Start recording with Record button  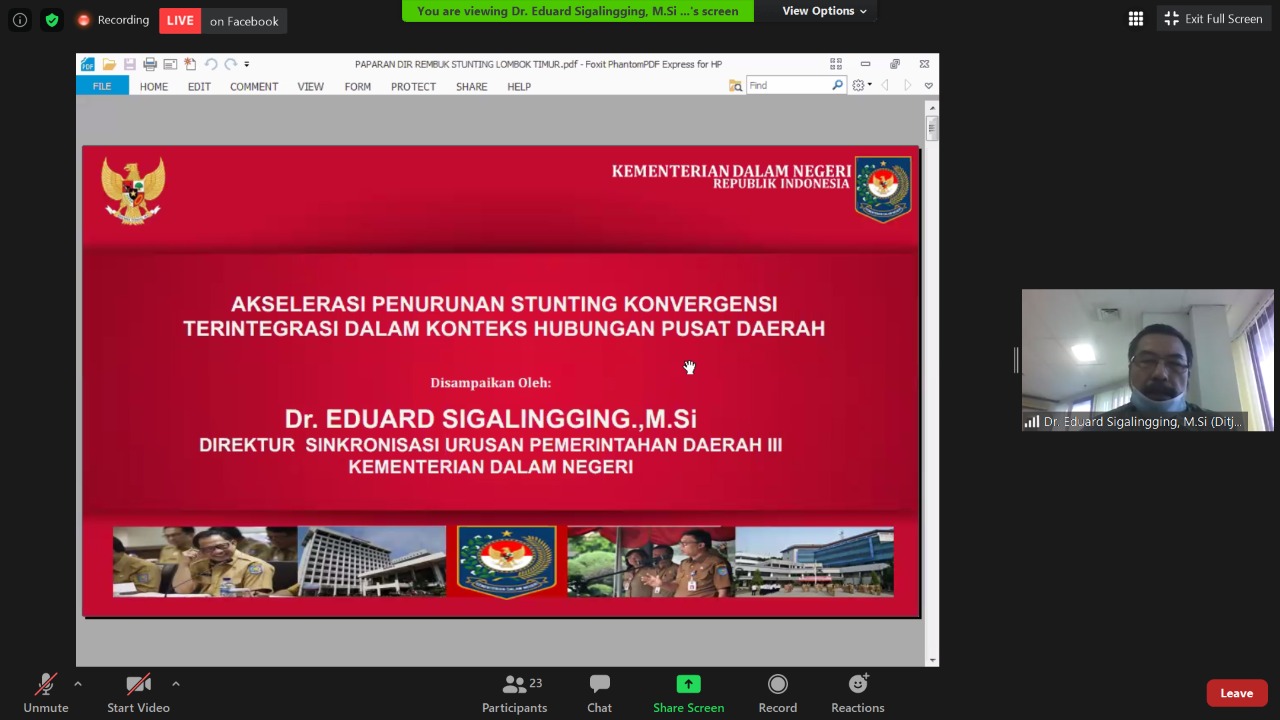[777, 693]
